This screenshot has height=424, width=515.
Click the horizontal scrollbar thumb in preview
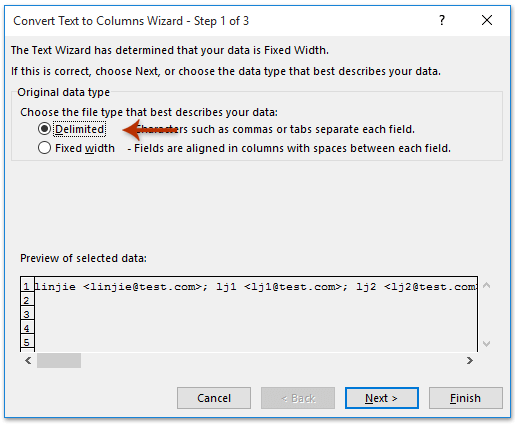tap(59, 360)
